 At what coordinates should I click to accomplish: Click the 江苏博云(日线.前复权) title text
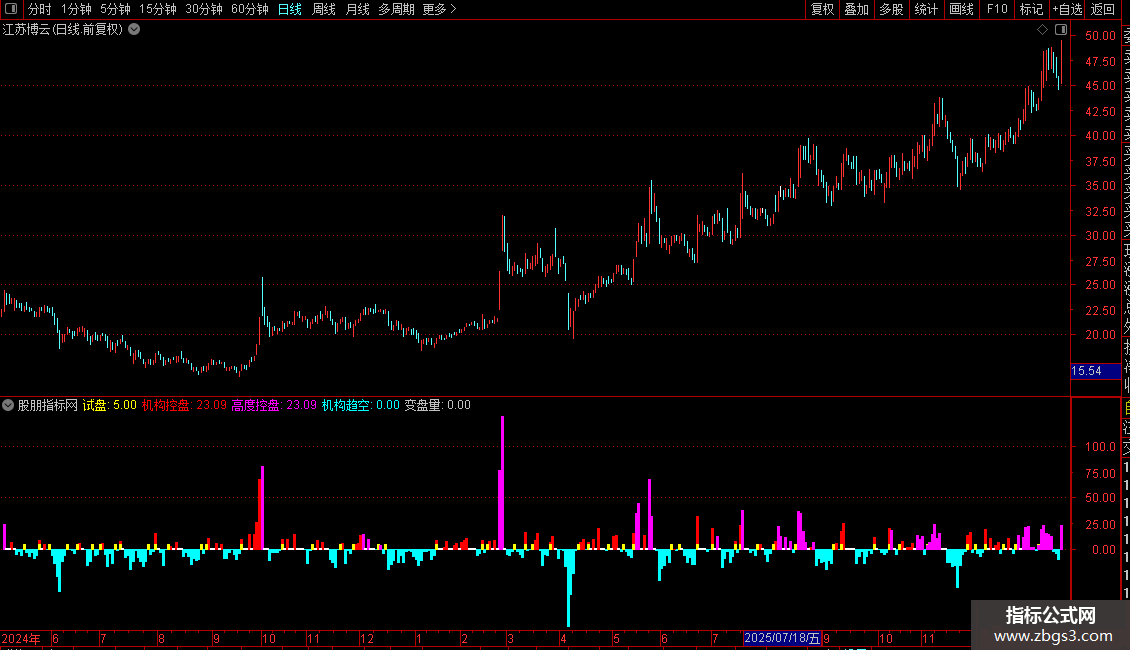click(x=63, y=30)
